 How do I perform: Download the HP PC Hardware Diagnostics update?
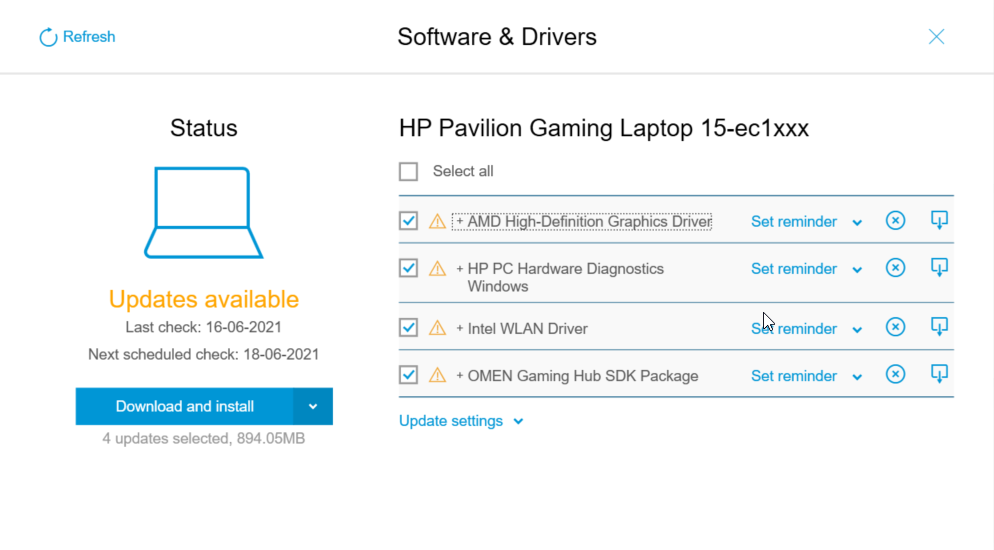pyautogui.click(x=939, y=267)
